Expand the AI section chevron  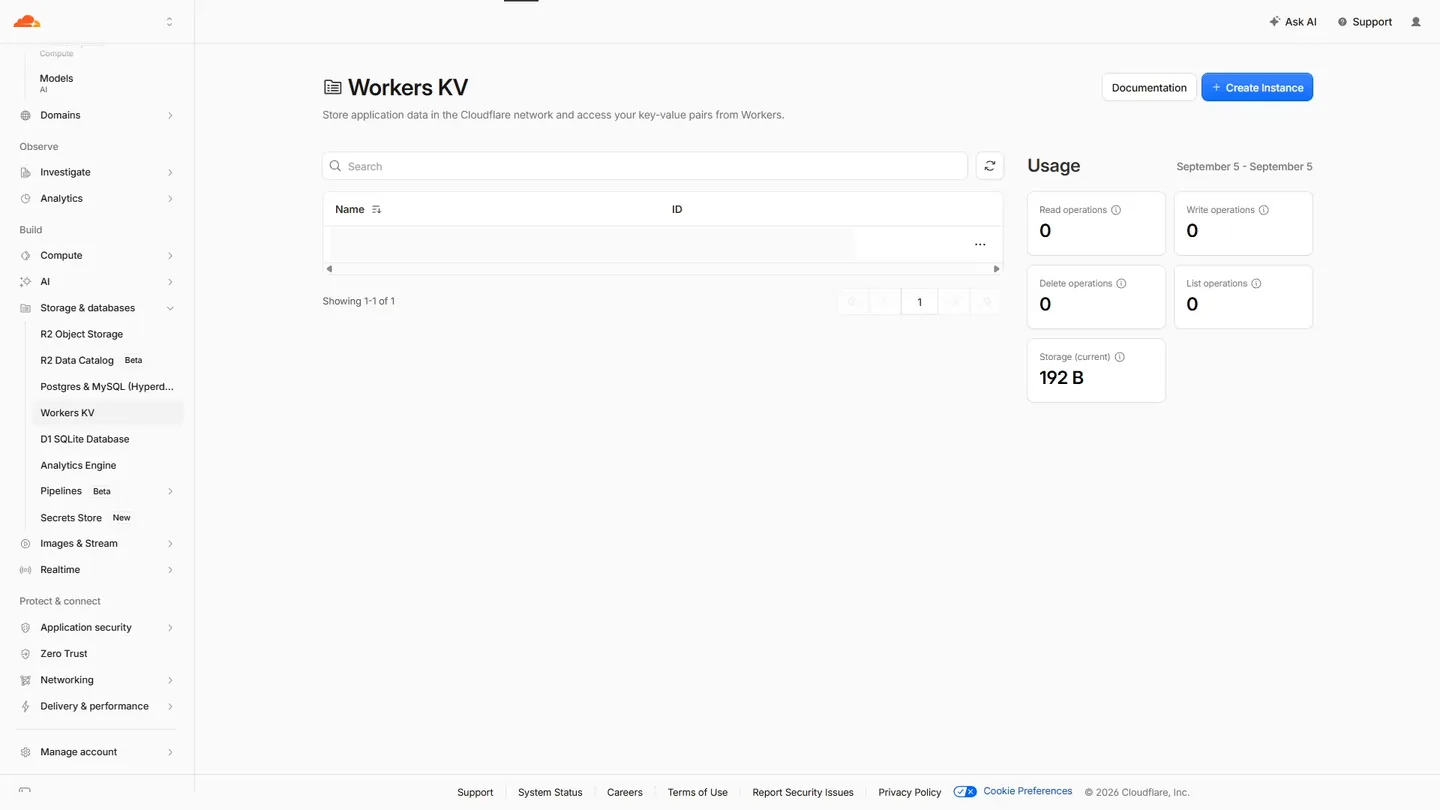[x=170, y=281]
